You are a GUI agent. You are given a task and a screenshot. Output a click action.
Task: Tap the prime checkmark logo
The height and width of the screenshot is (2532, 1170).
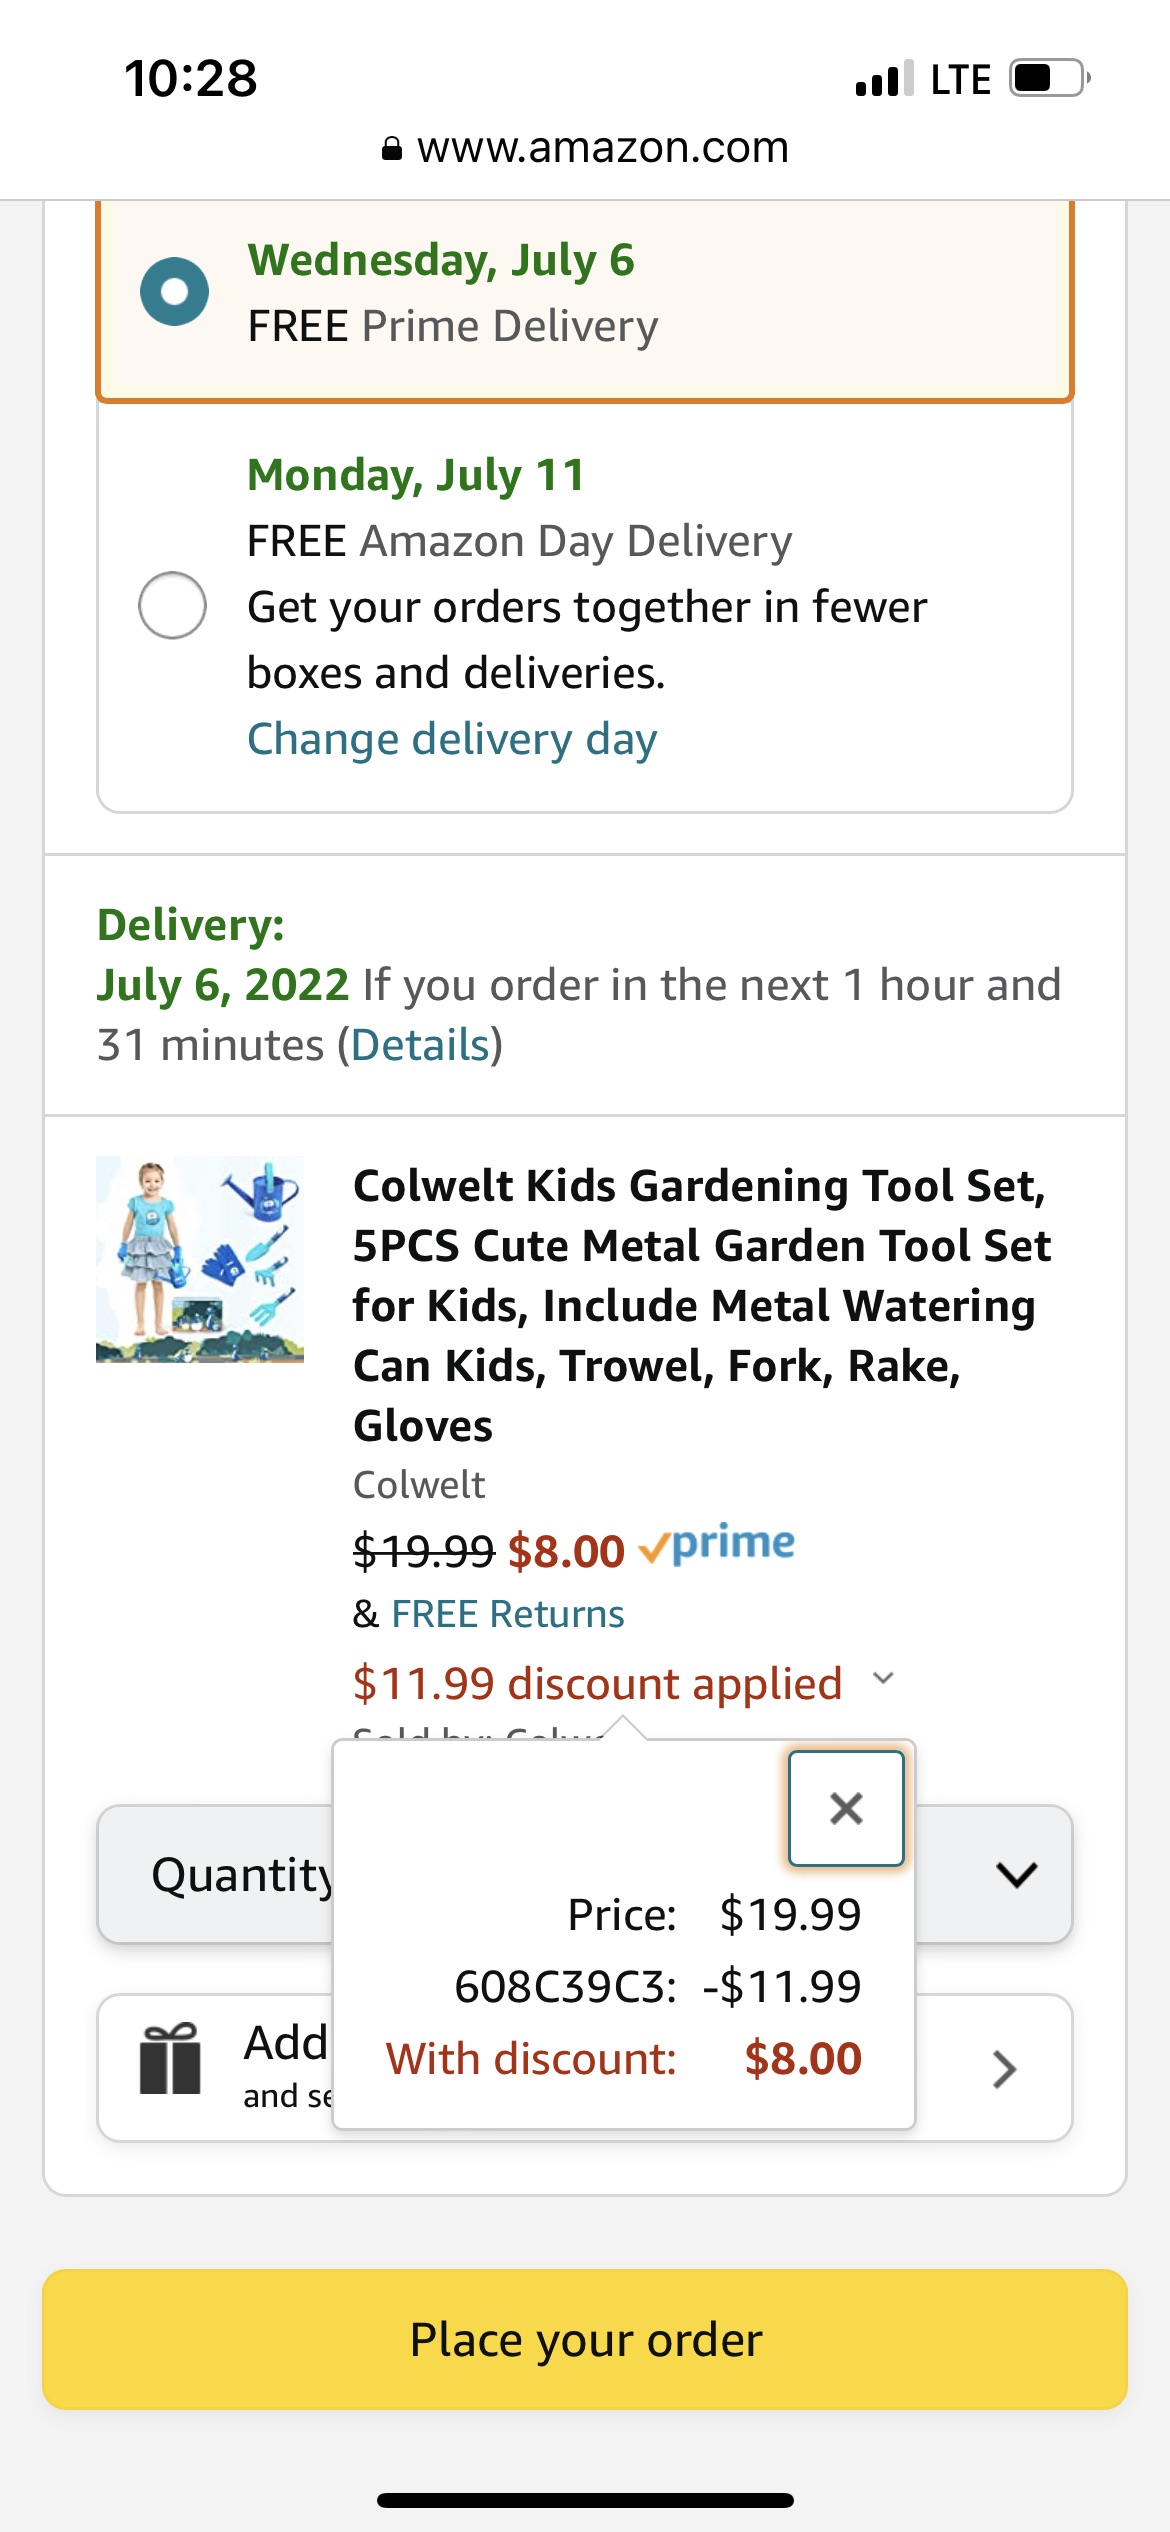click(x=716, y=1546)
